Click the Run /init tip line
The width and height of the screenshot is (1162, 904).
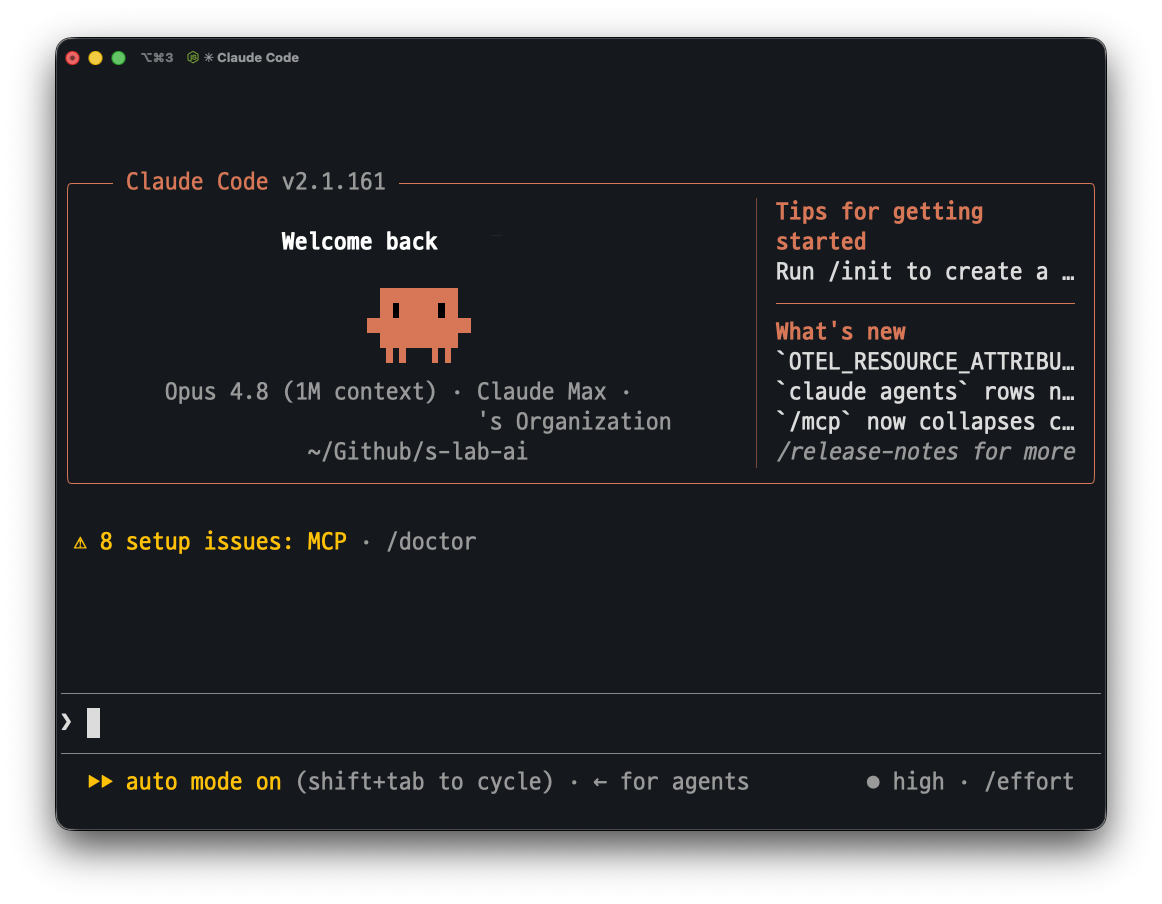click(x=925, y=272)
